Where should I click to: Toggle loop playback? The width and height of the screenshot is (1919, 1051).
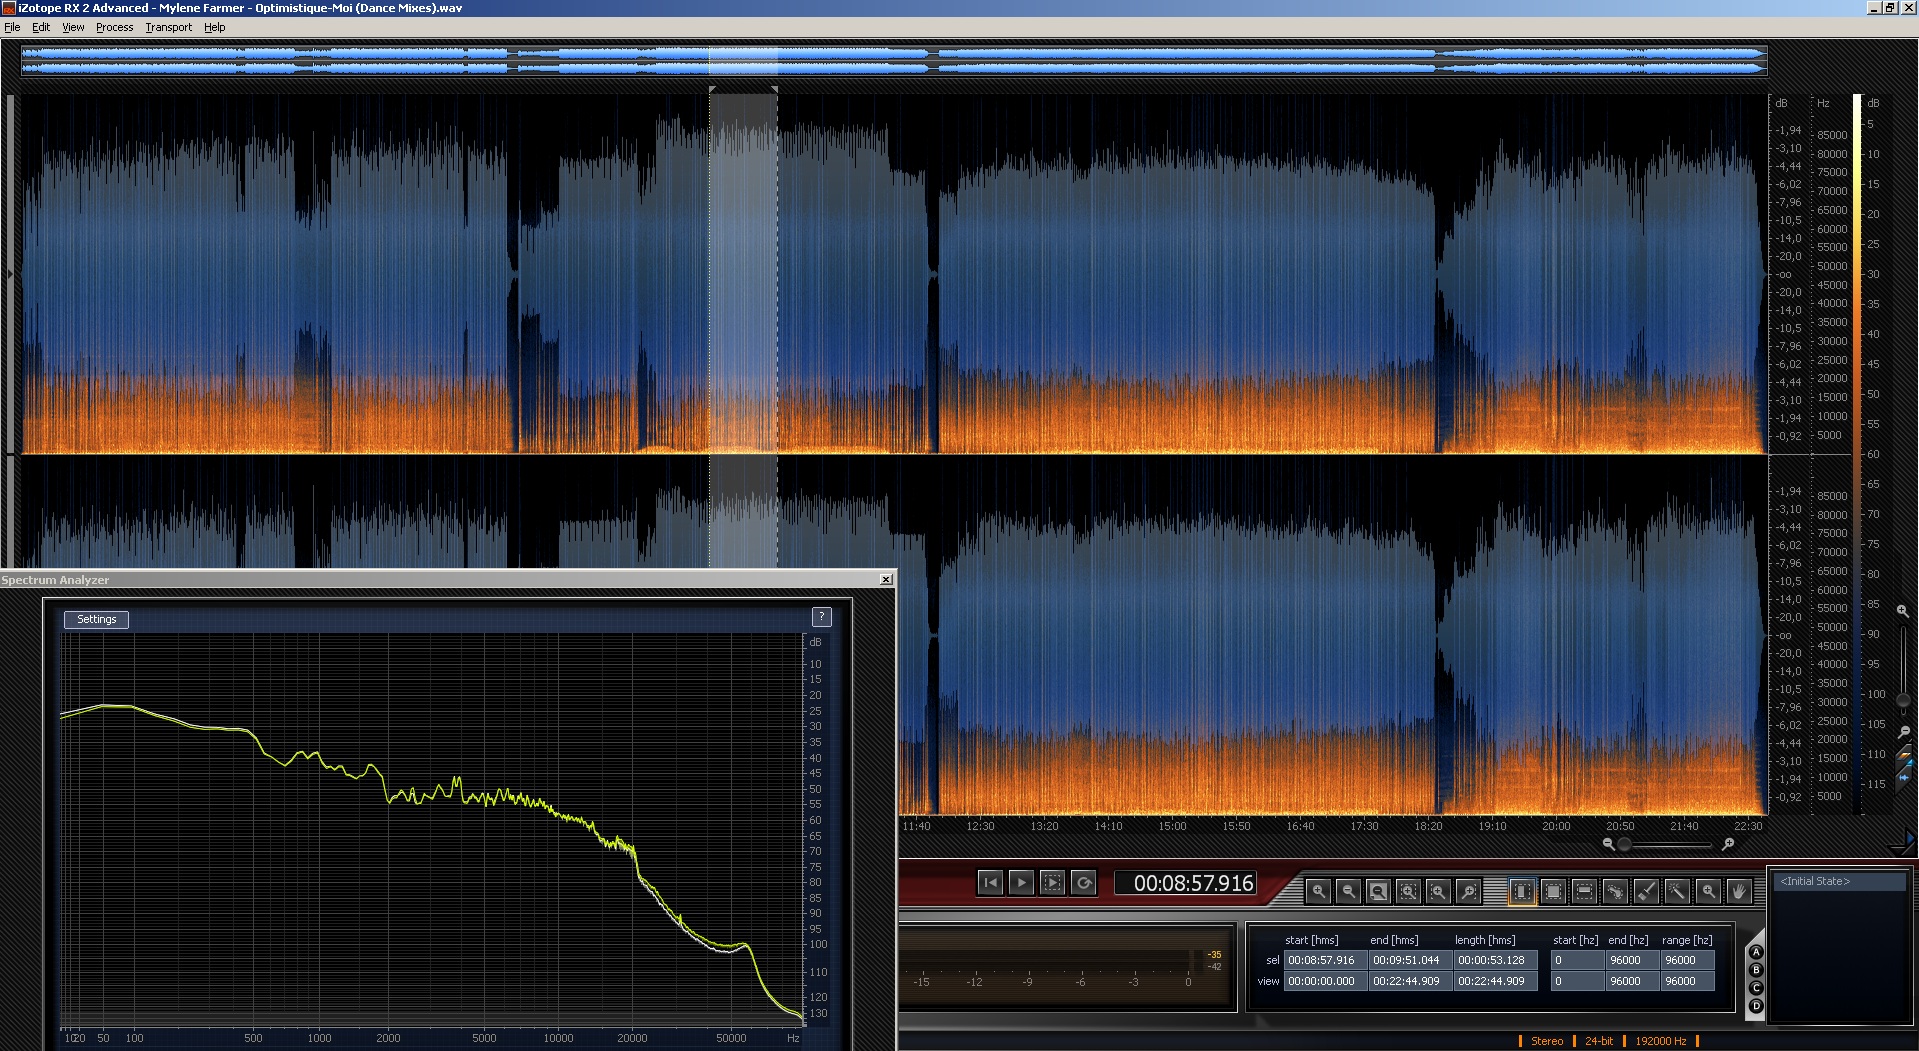1083,882
